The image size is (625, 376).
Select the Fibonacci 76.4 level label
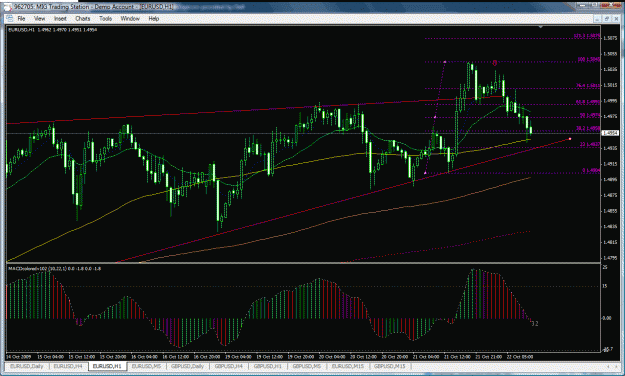click(x=588, y=86)
